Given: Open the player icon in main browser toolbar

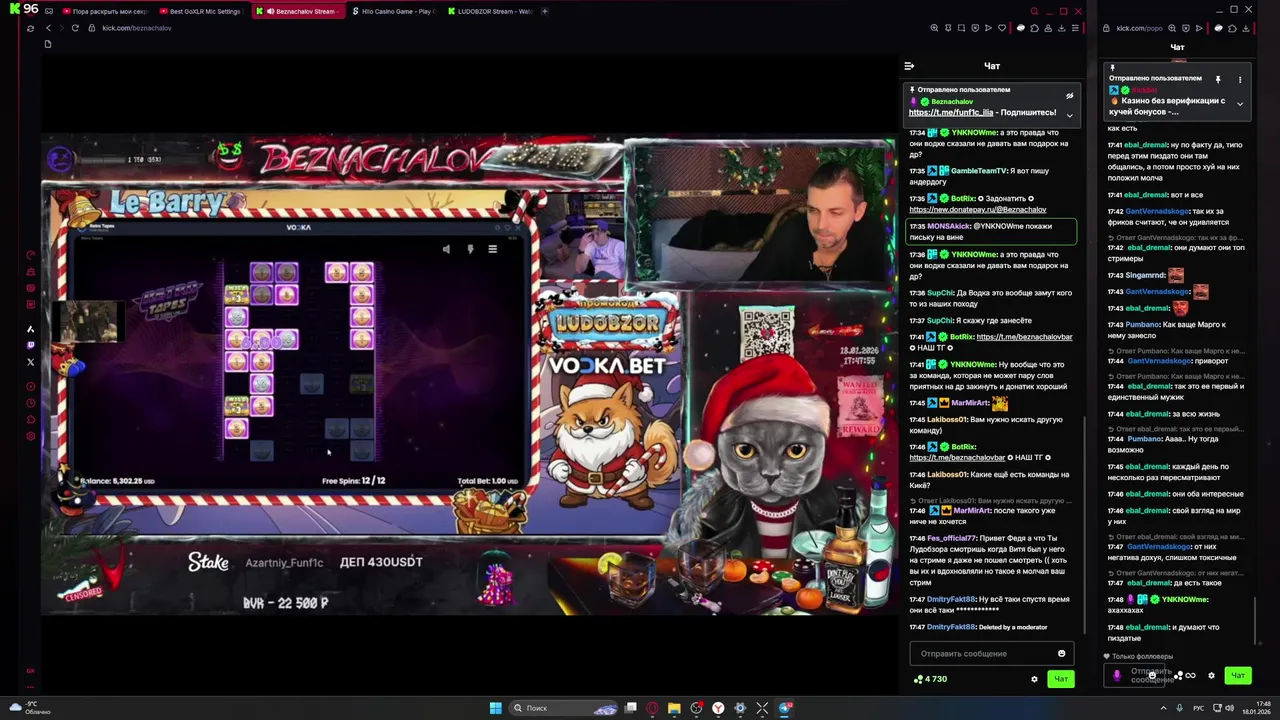Looking at the screenshot, I should [x=988, y=28].
